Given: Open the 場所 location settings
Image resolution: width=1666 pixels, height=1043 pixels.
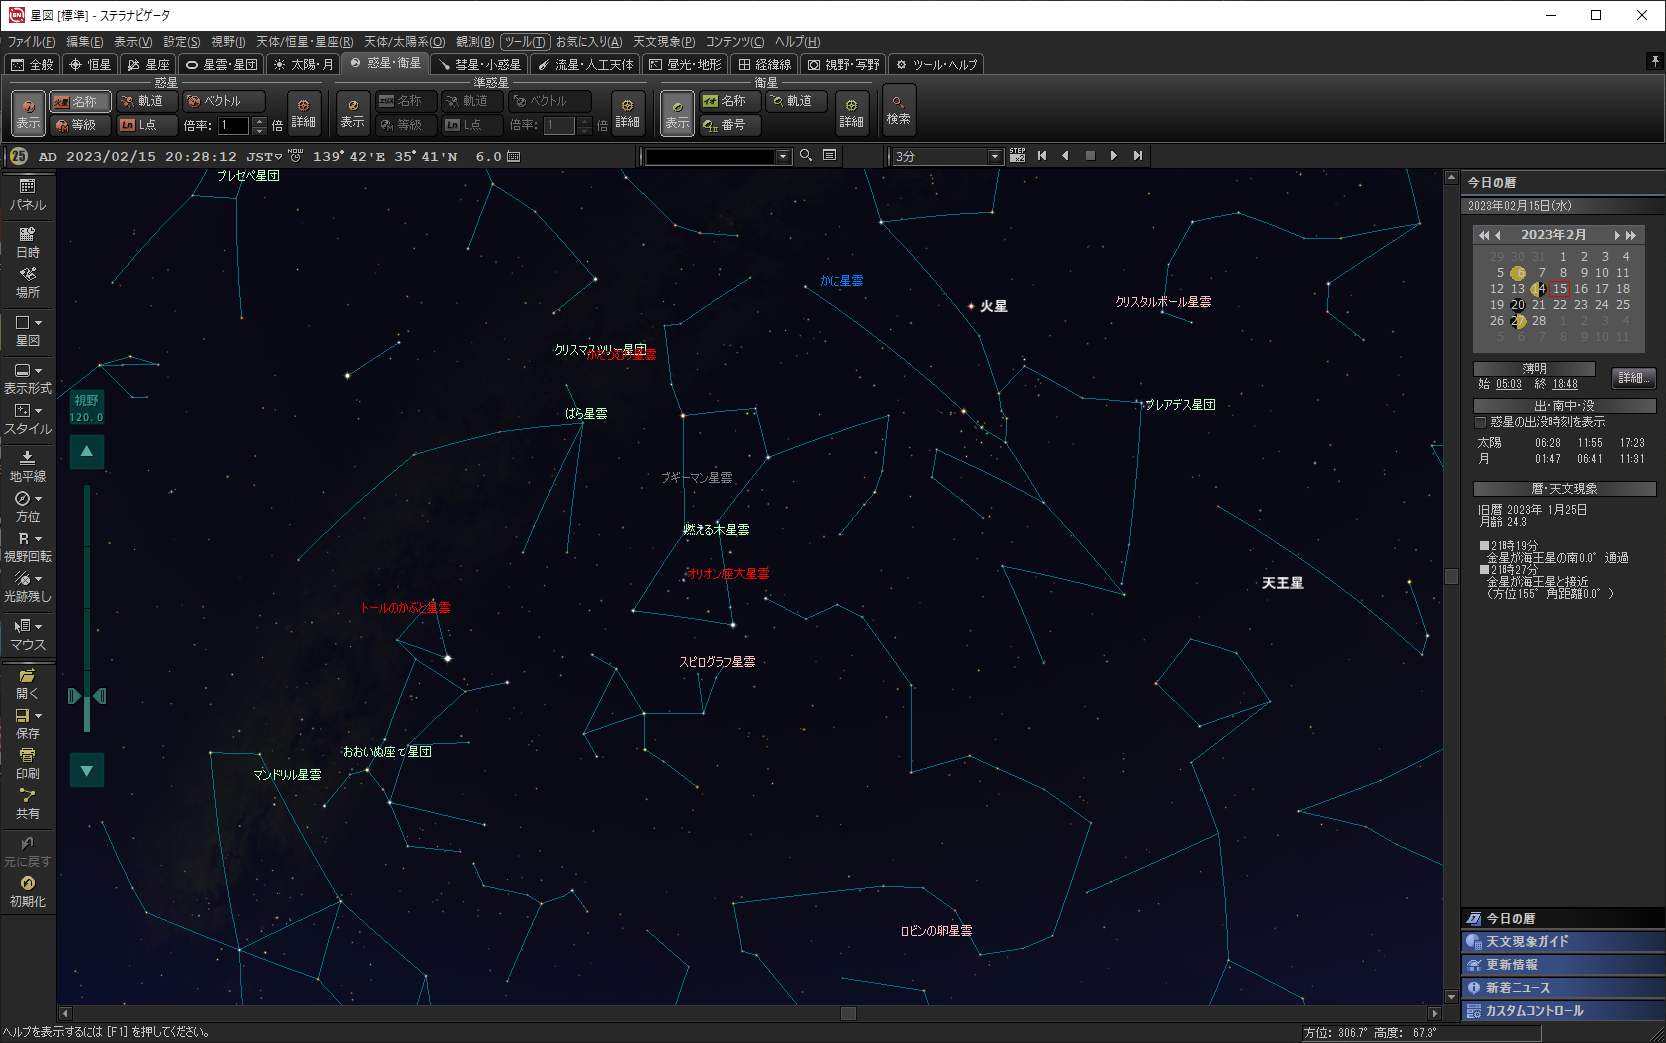Looking at the screenshot, I should 27,282.
